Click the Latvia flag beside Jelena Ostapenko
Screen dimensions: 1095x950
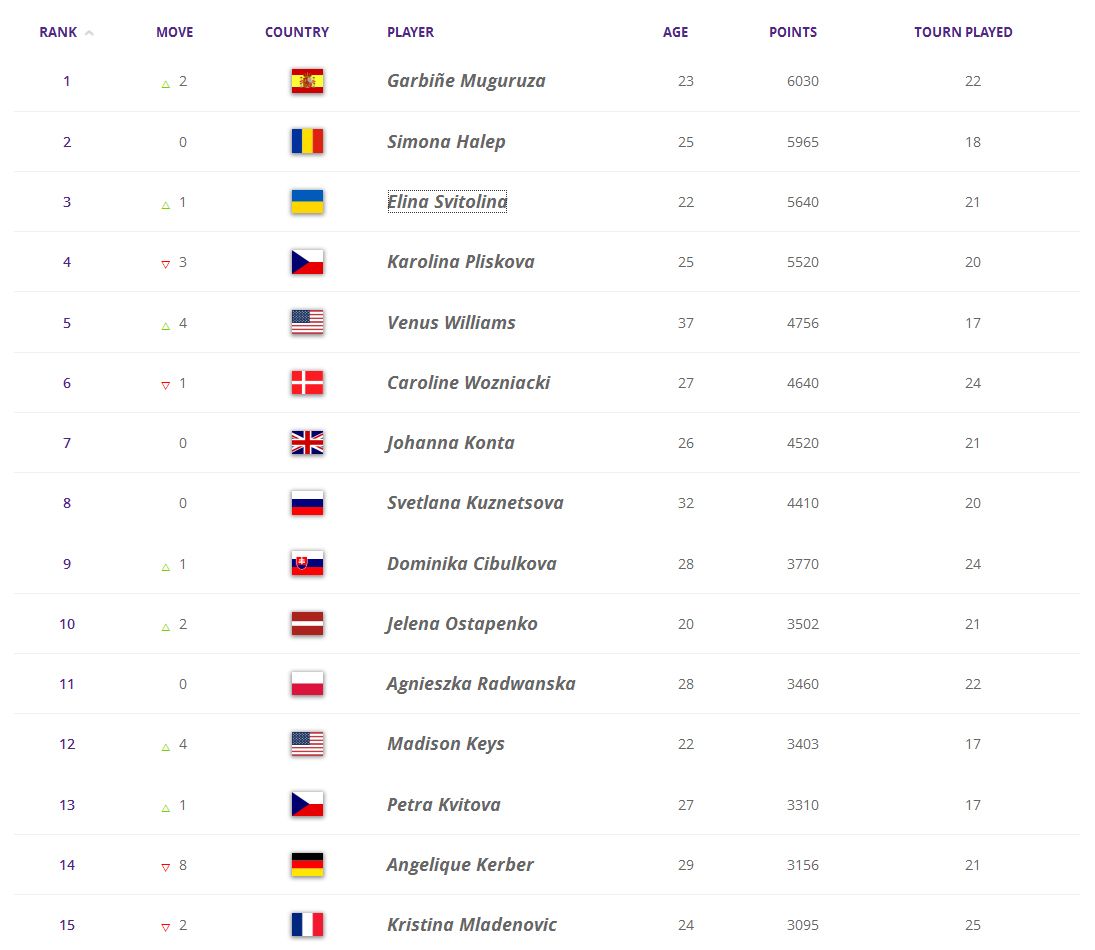coord(307,624)
